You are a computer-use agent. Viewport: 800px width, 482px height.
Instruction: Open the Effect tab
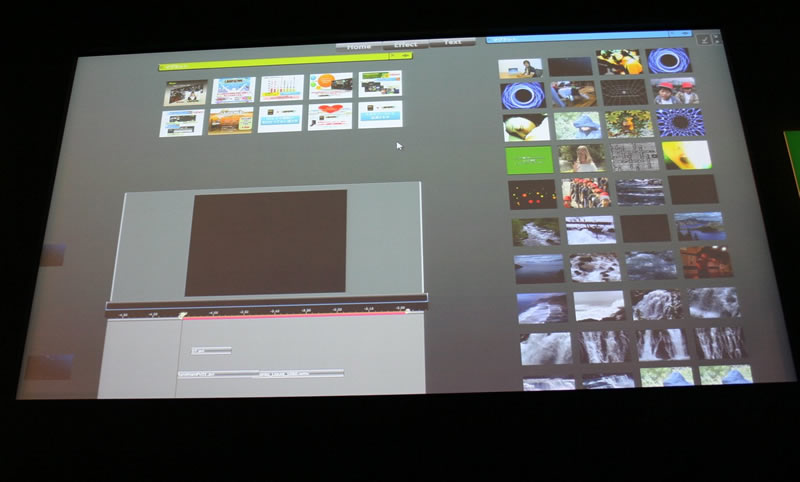point(406,44)
